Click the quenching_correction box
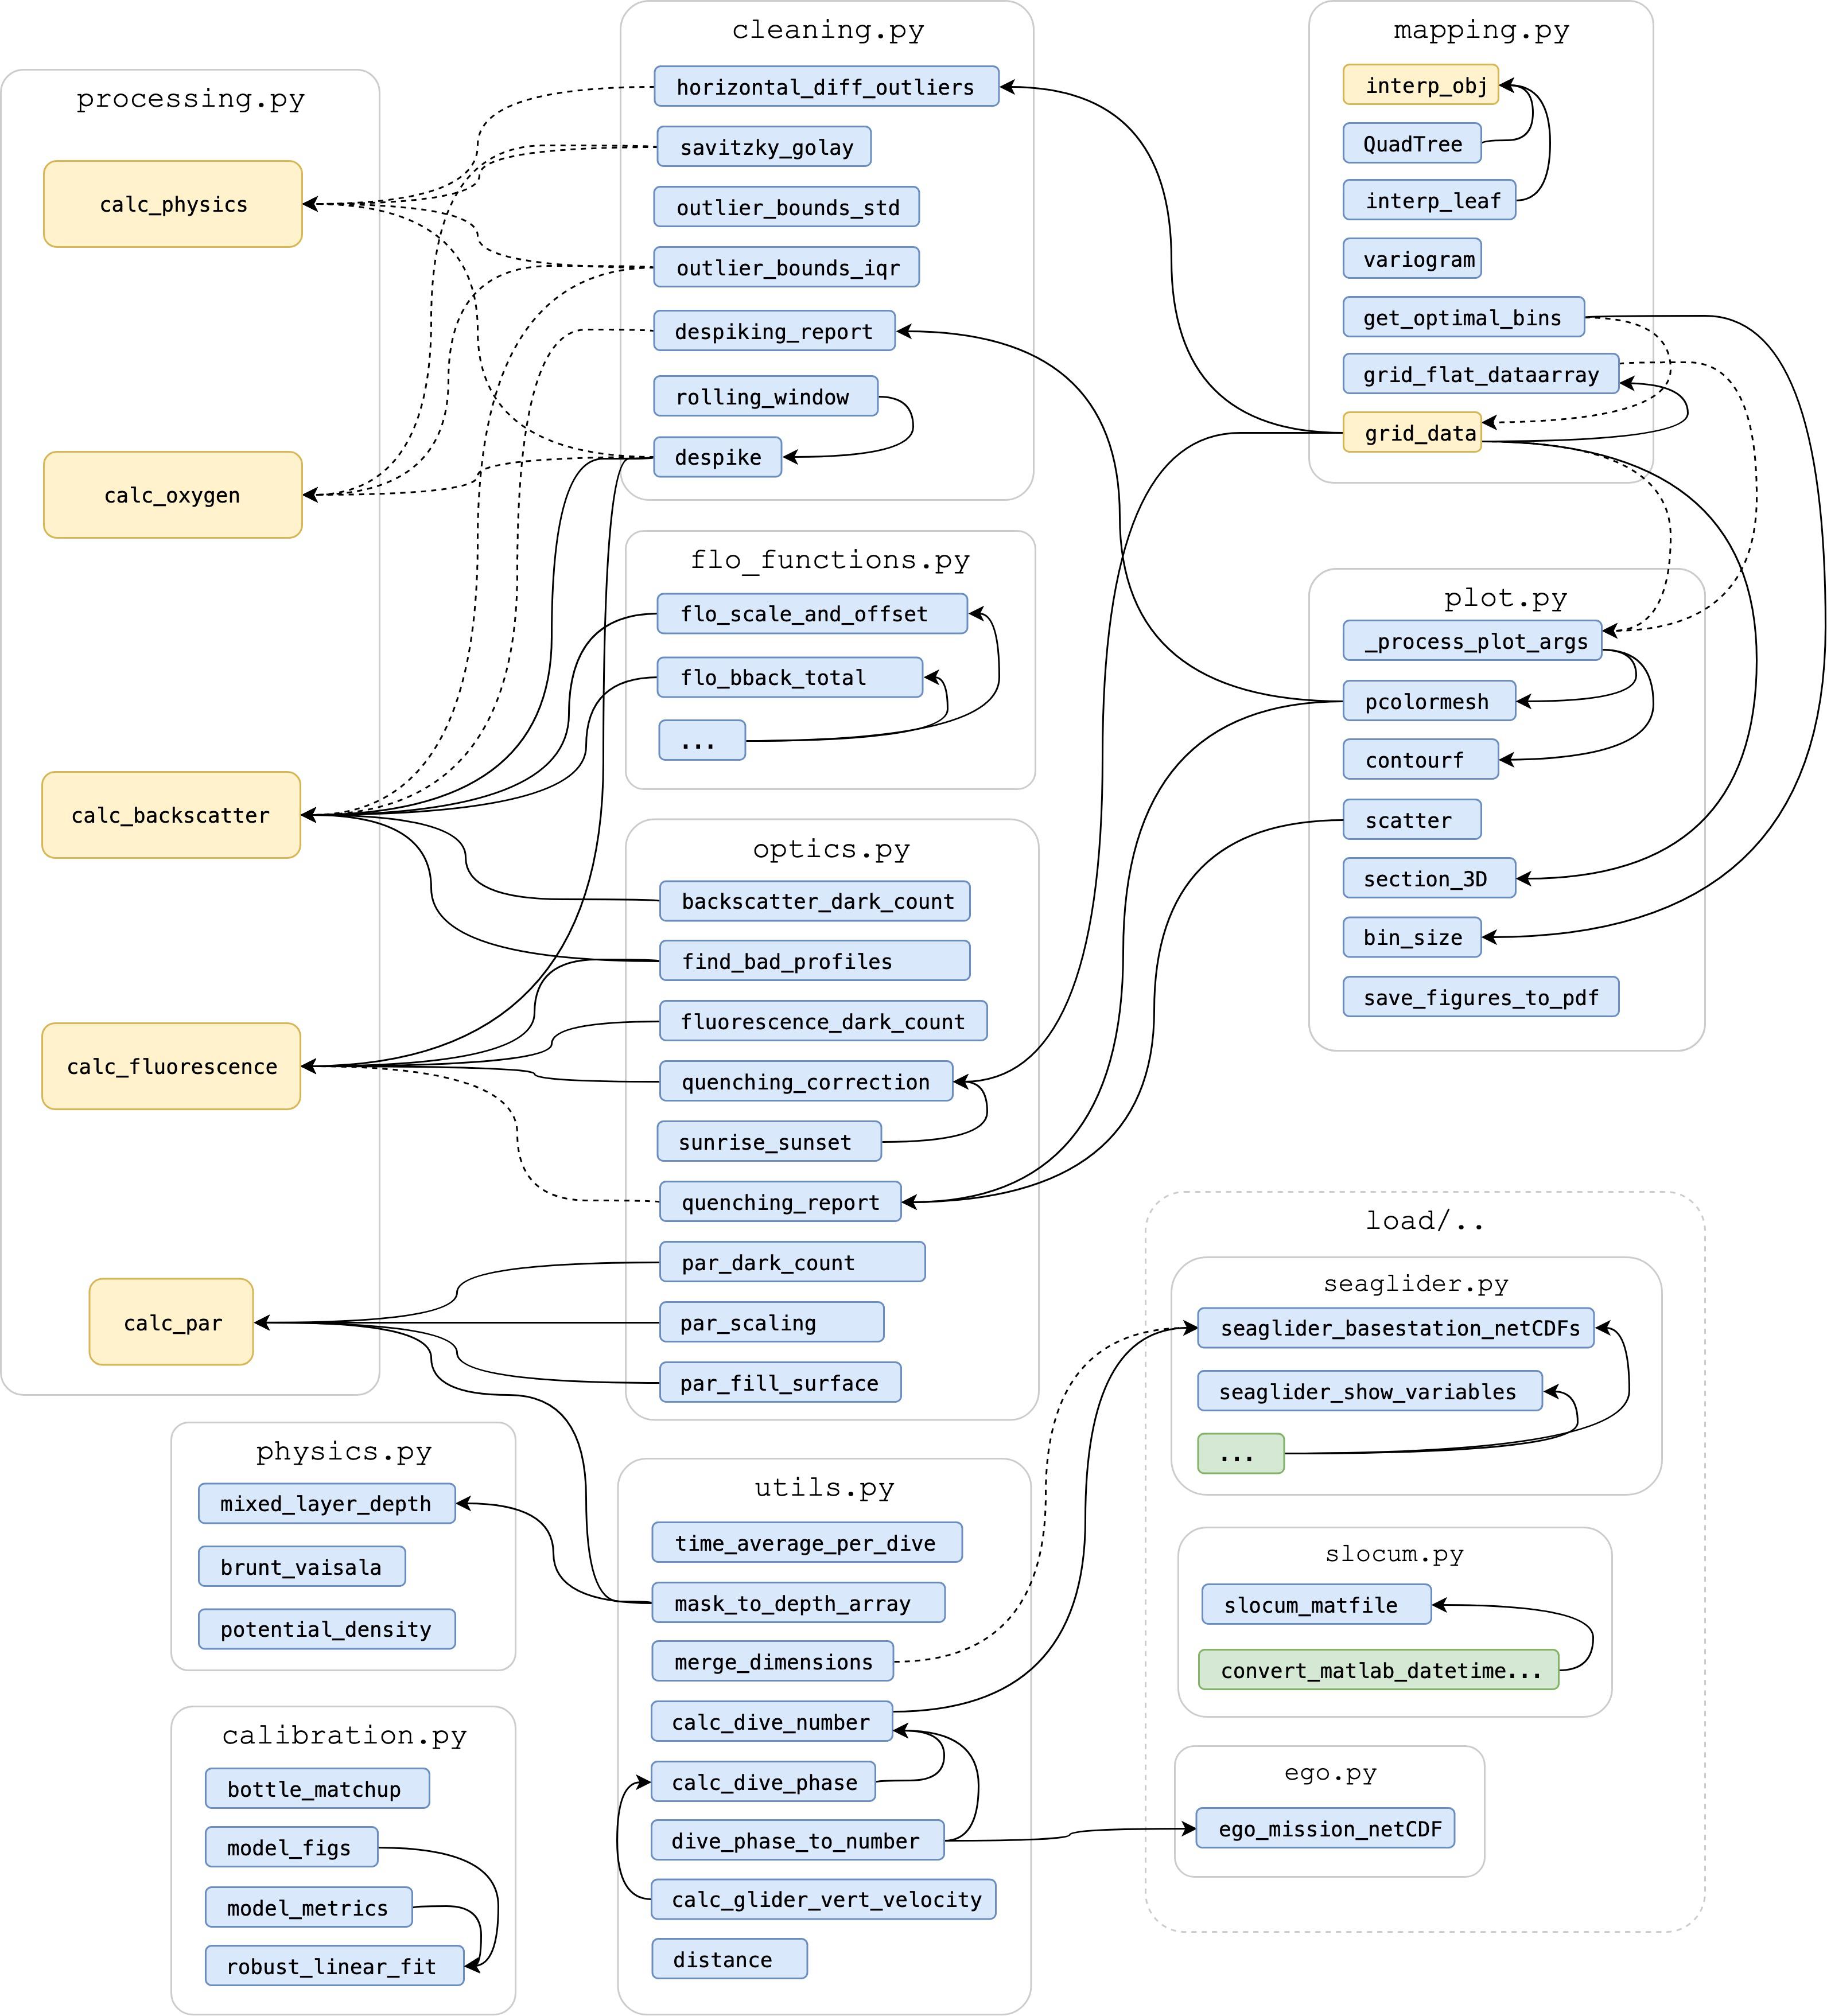Viewport: 1827px width, 2016px height. point(806,1081)
